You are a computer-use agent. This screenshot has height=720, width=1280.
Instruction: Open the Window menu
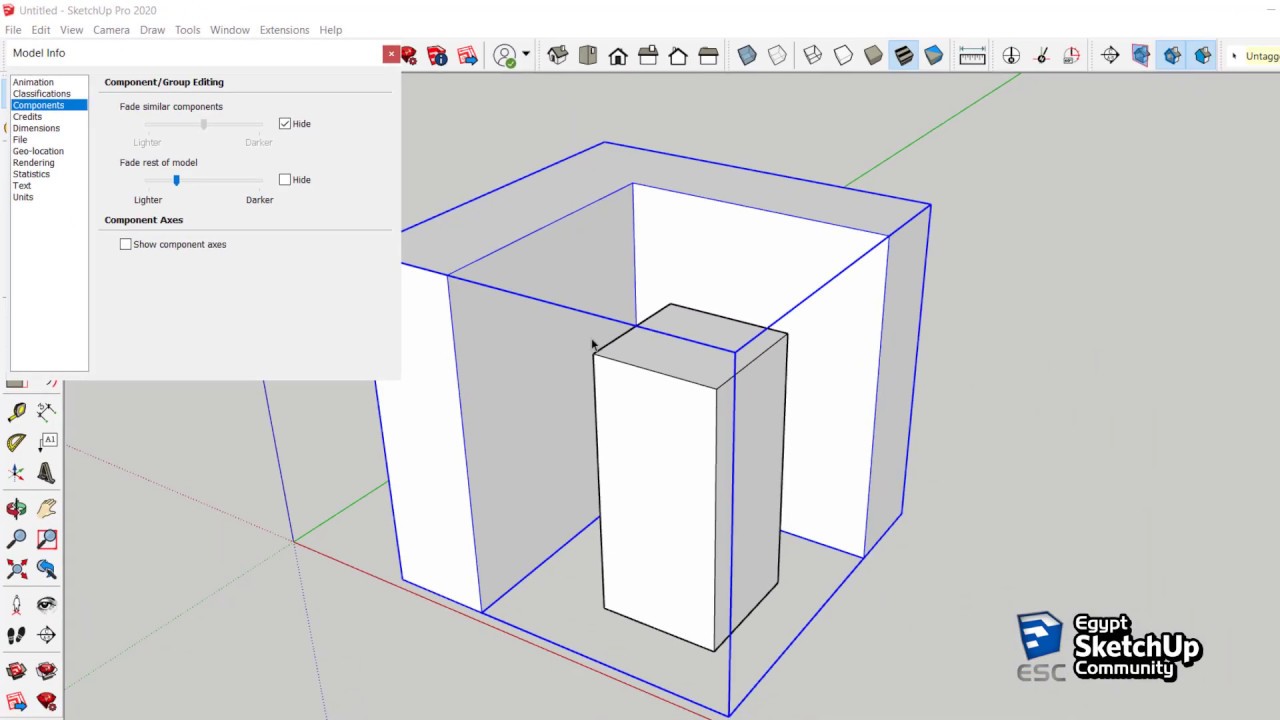230,30
